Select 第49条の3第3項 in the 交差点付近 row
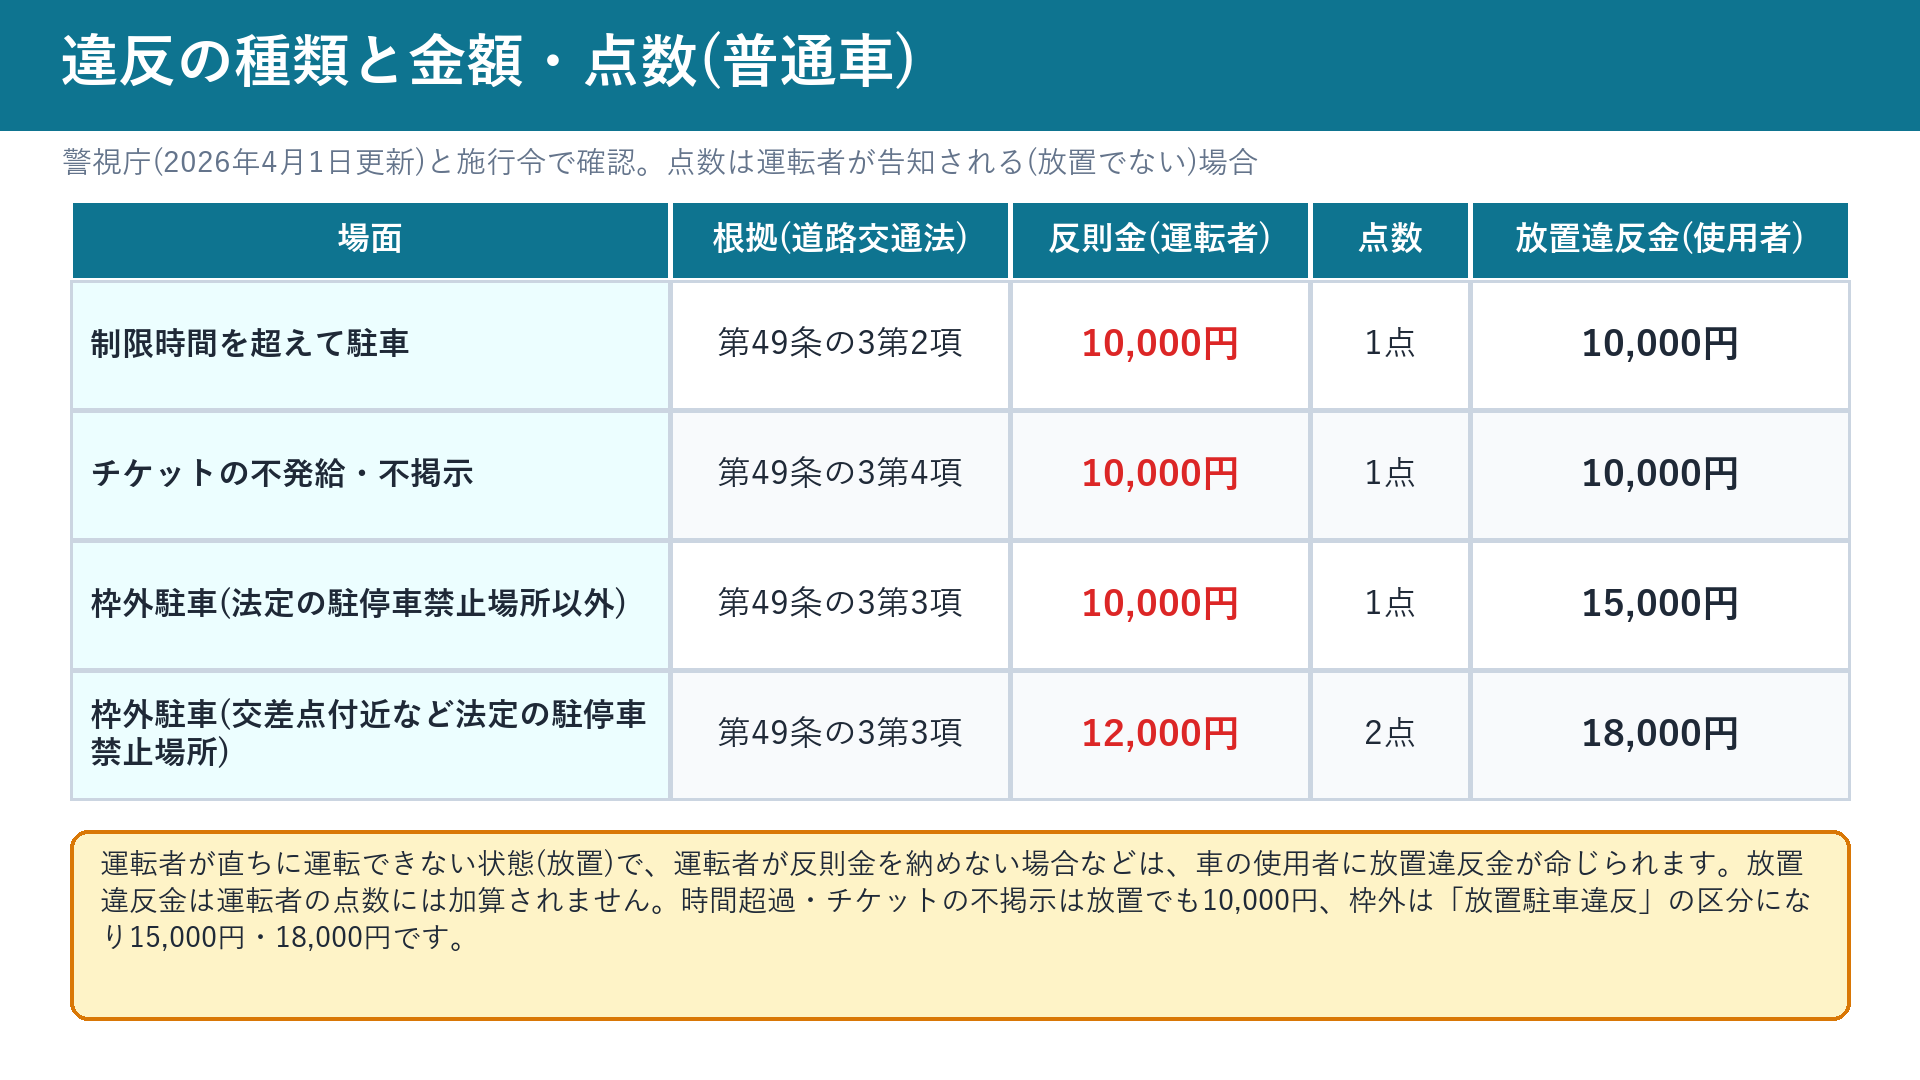This screenshot has height=1080, width=1920. [840, 733]
